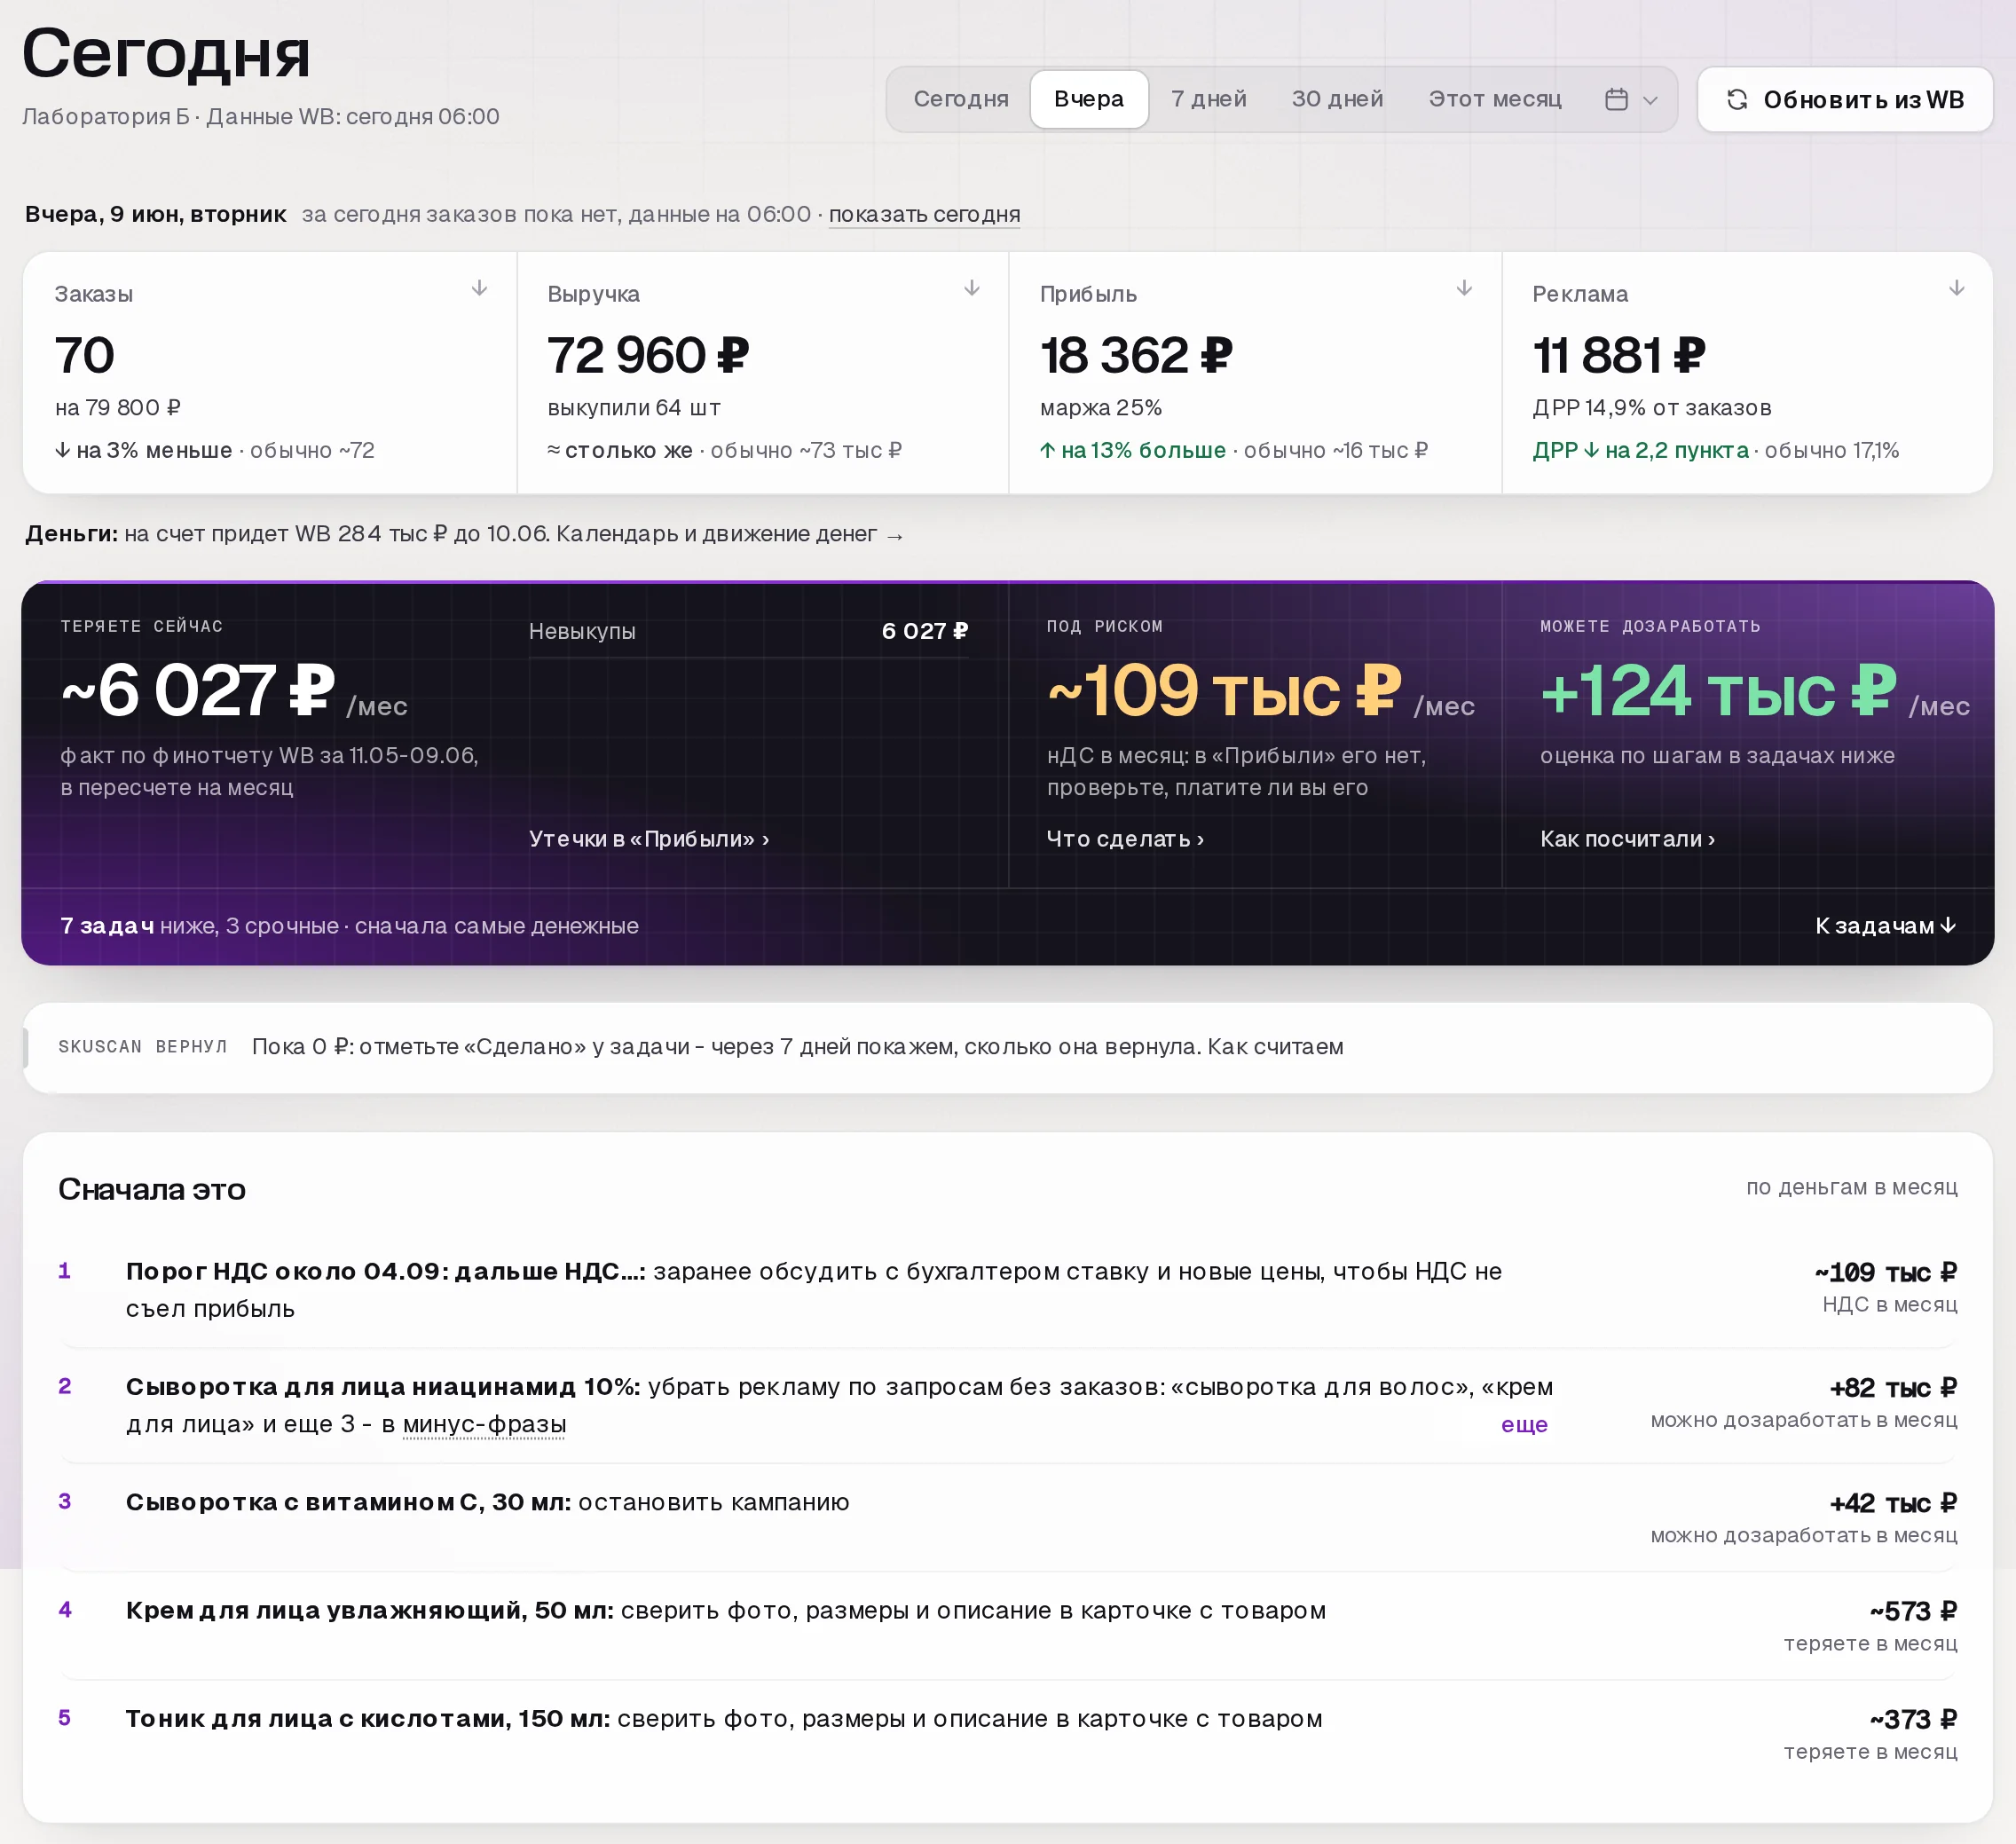Click the down arrow on Реклама card
Image resolution: width=2016 pixels, height=1844 pixels.
tap(1956, 288)
